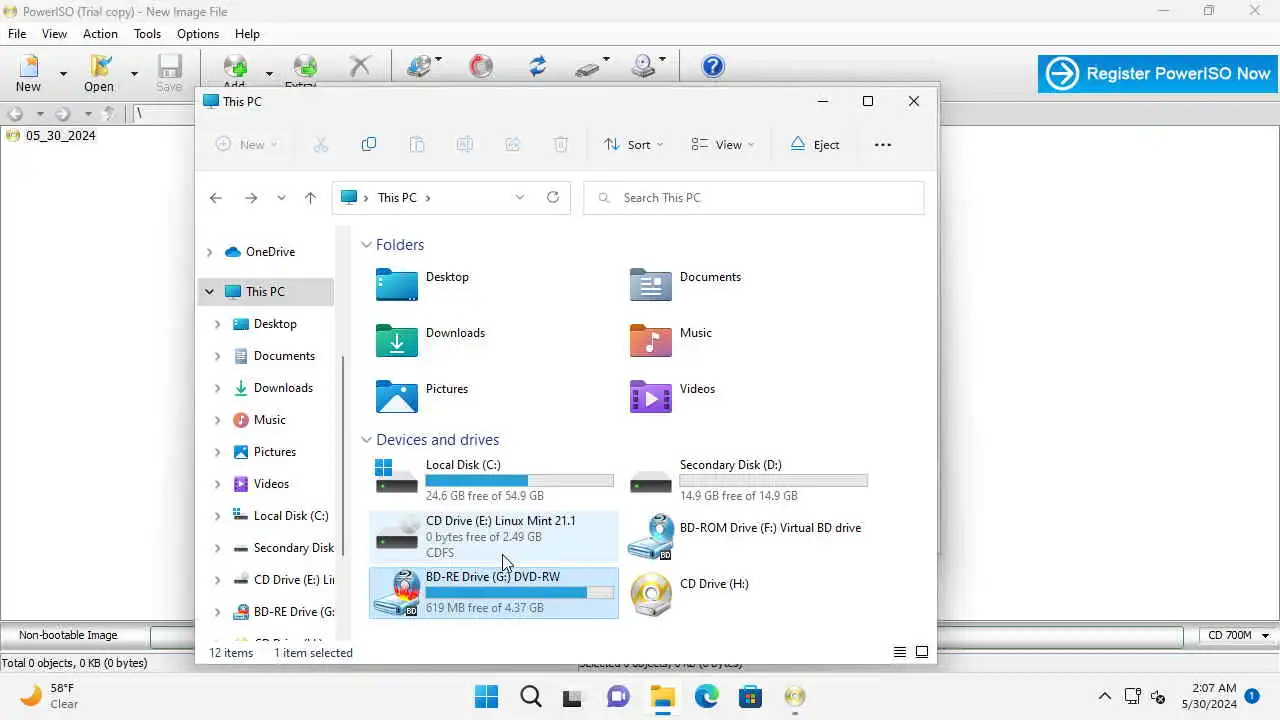
Task: Select Local Disk (C:) drive tile
Action: click(493, 480)
